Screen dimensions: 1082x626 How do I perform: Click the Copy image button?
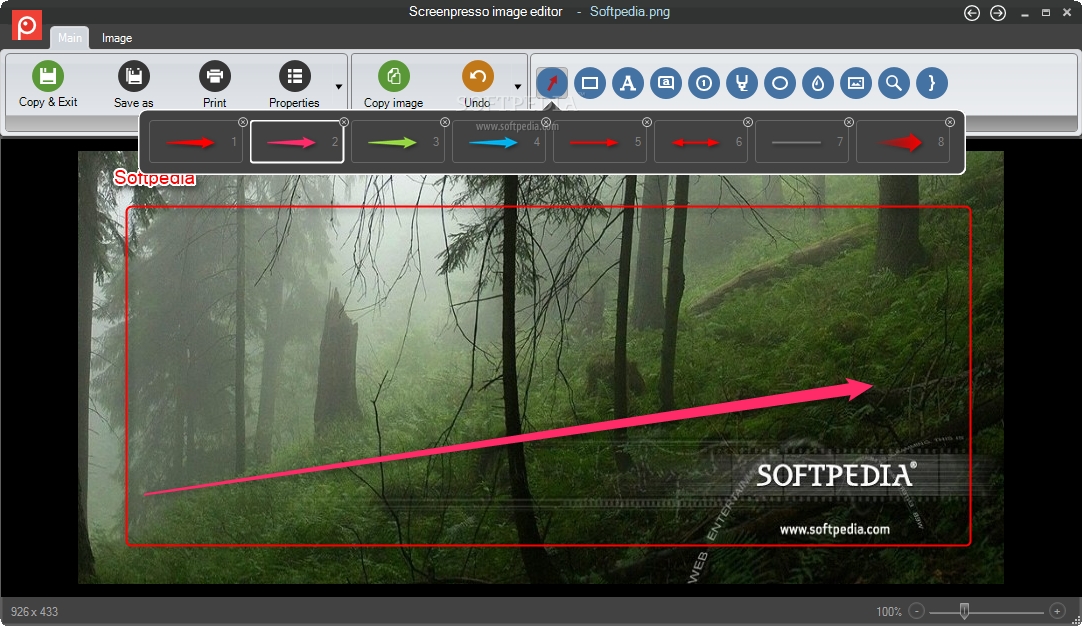[x=393, y=85]
